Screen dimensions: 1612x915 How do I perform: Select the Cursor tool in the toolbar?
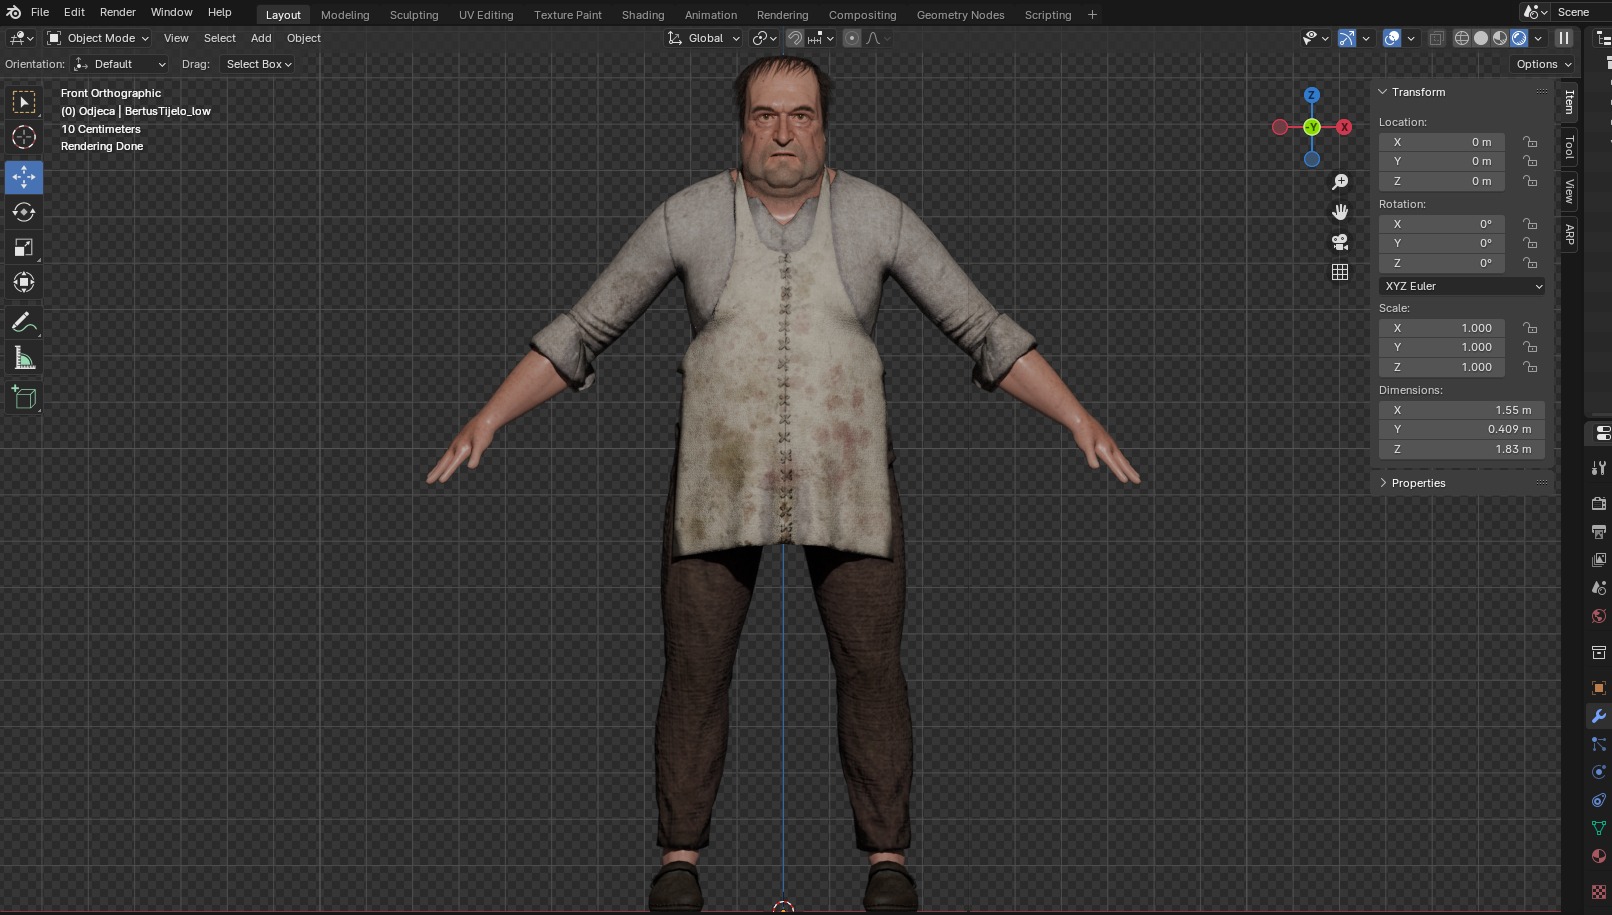pos(24,137)
